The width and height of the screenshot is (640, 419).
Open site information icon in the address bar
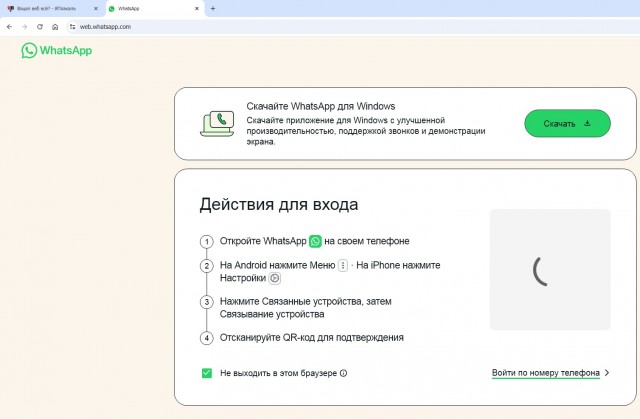coord(72,27)
